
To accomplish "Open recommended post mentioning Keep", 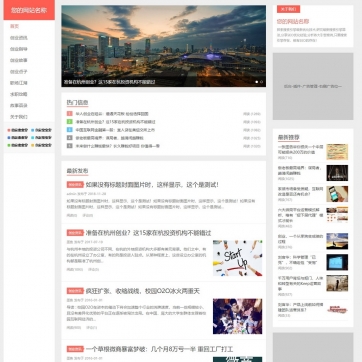I will point(300,283).
